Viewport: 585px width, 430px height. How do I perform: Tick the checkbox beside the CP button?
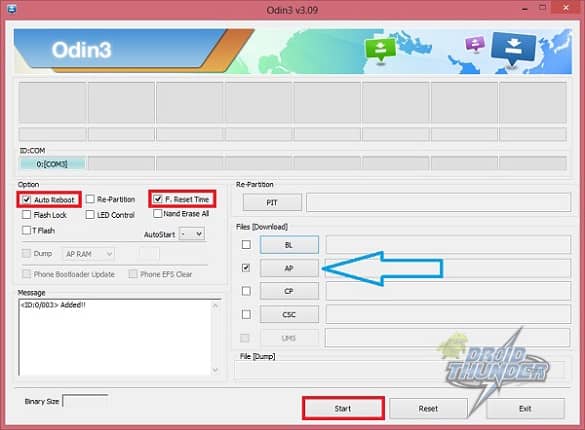(x=246, y=291)
